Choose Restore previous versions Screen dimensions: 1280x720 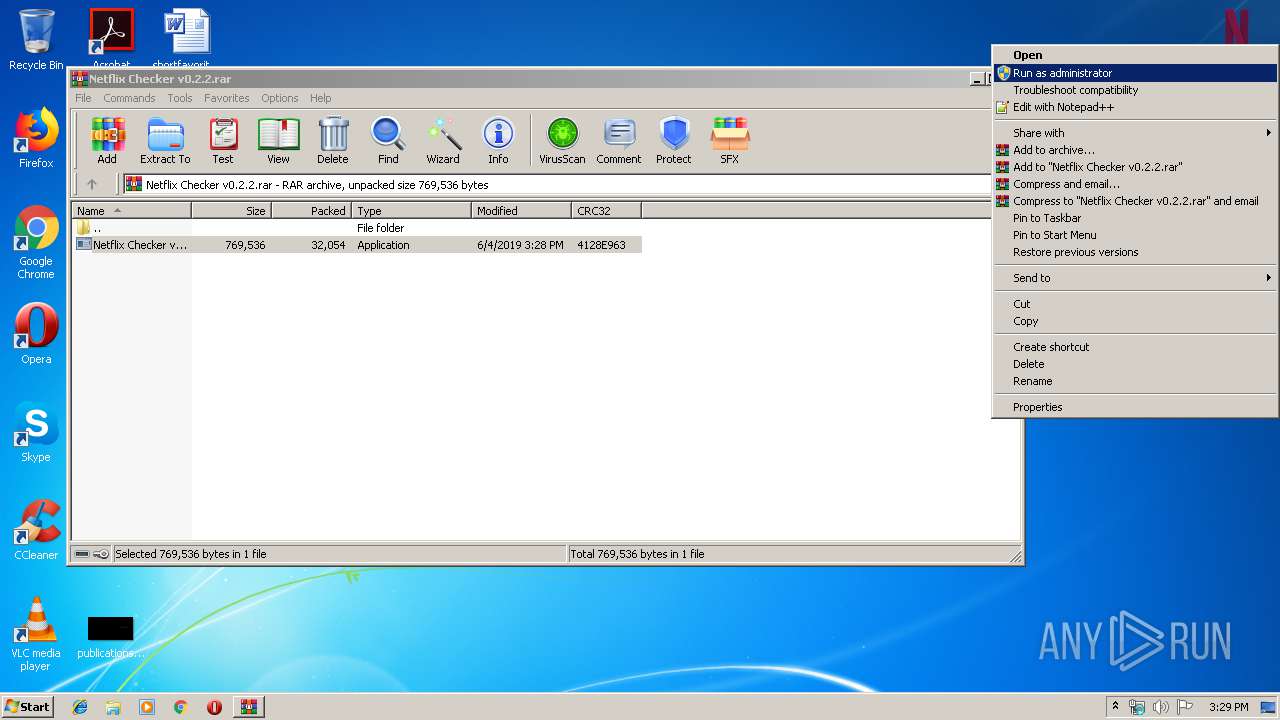tap(1135, 252)
